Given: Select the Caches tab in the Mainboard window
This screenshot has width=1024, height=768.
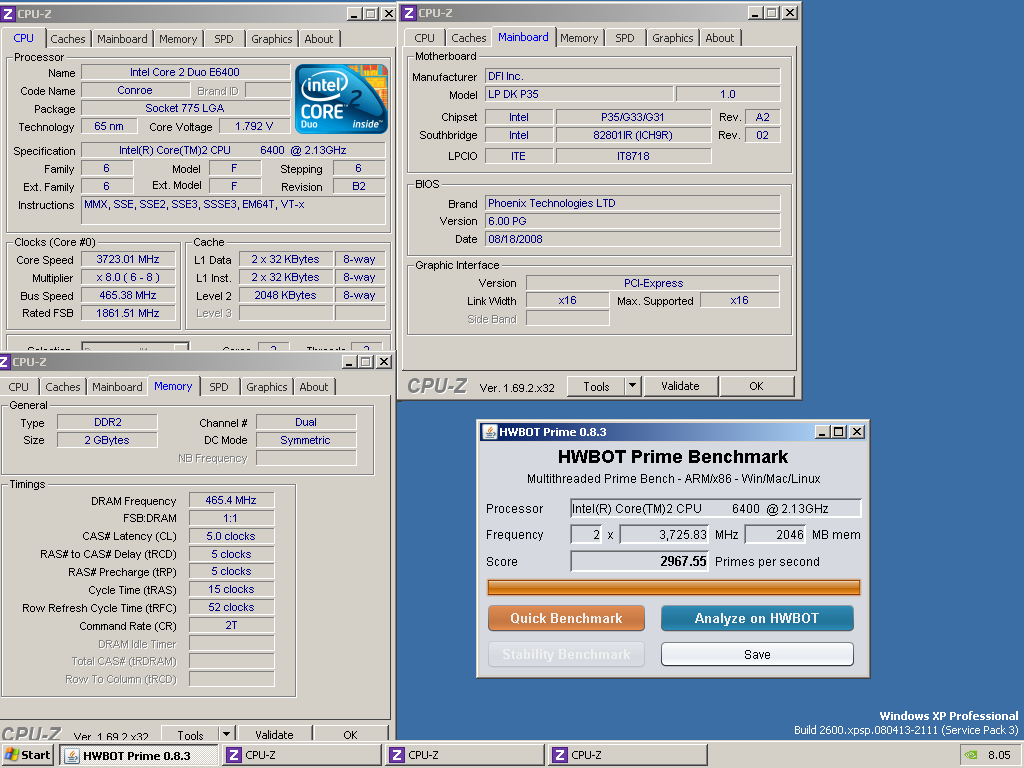Looking at the screenshot, I should (x=469, y=38).
